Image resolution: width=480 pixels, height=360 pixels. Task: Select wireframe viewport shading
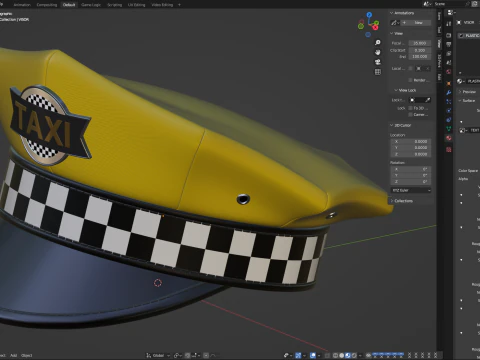335,355
